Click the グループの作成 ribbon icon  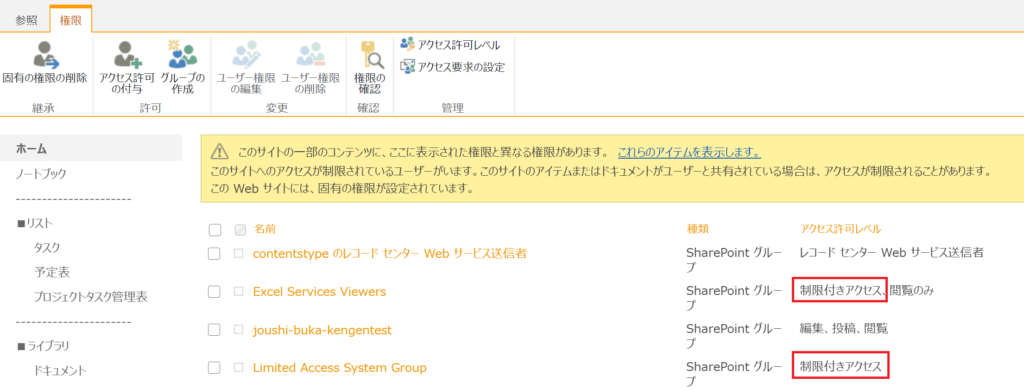pyautogui.click(x=182, y=55)
